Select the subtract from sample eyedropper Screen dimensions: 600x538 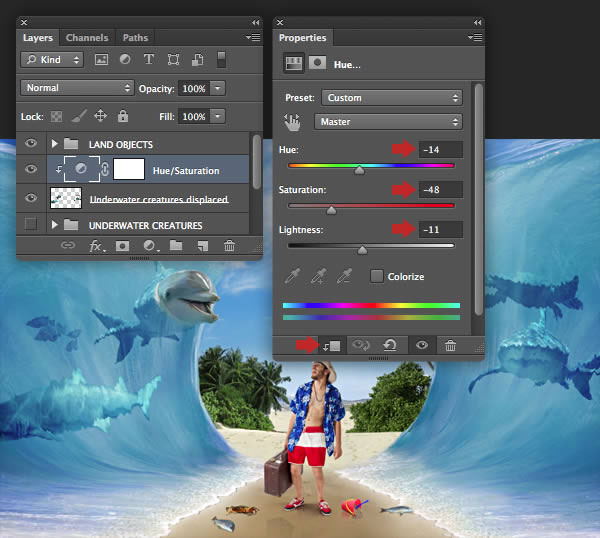pos(344,276)
